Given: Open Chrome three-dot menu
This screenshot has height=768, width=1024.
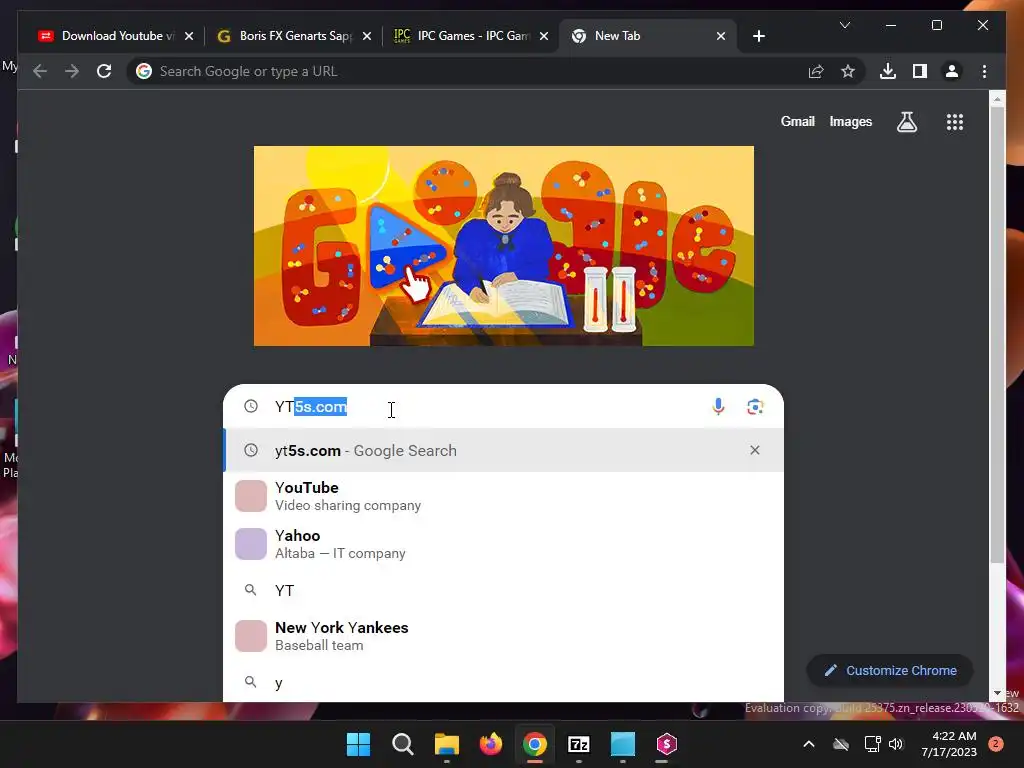Looking at the screenshot, I should (x=984, y=71).
